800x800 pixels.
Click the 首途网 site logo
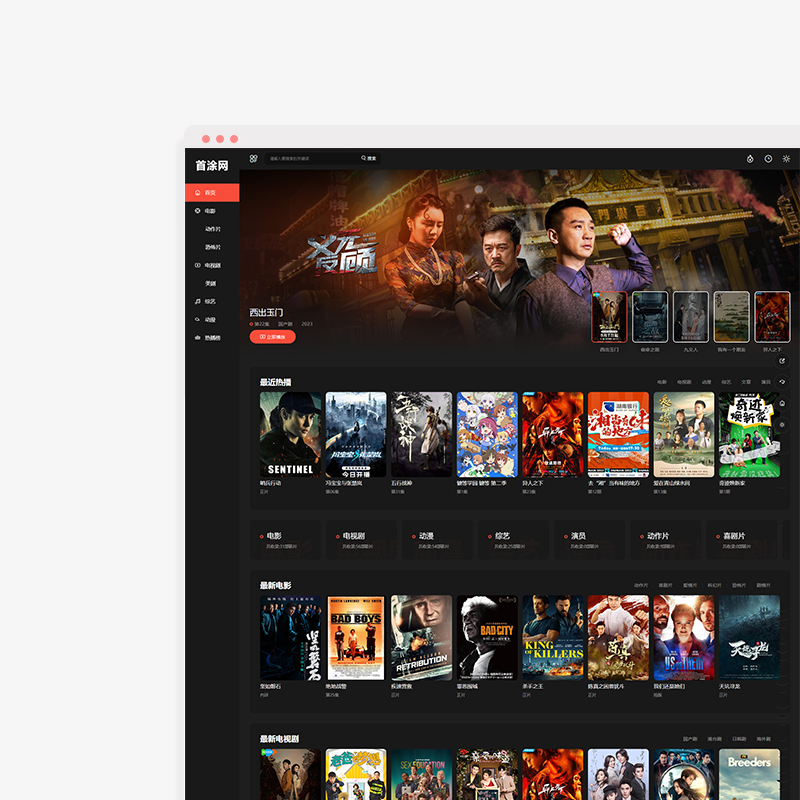coord(212,165)
